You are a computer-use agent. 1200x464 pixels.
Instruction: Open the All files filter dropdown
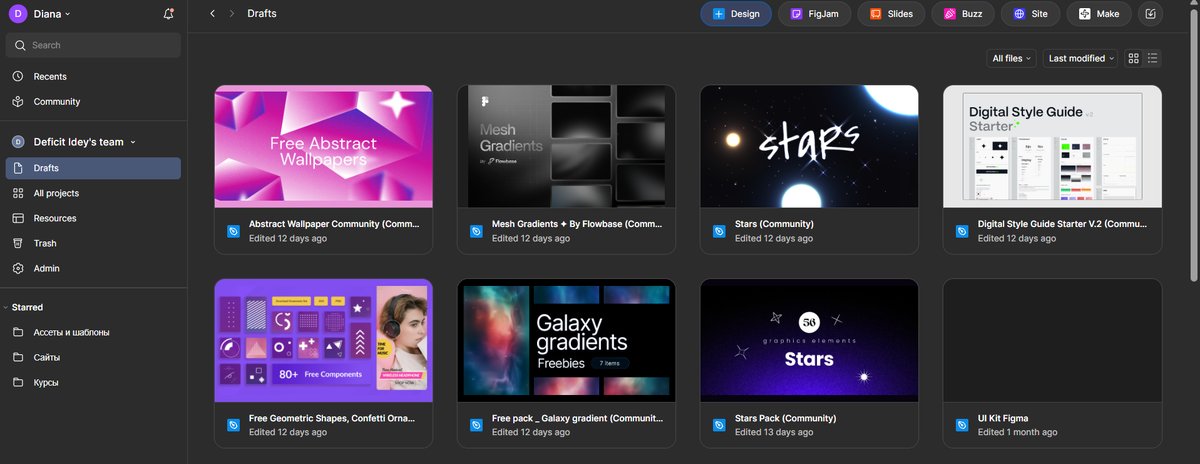(x=1011, y=59)
